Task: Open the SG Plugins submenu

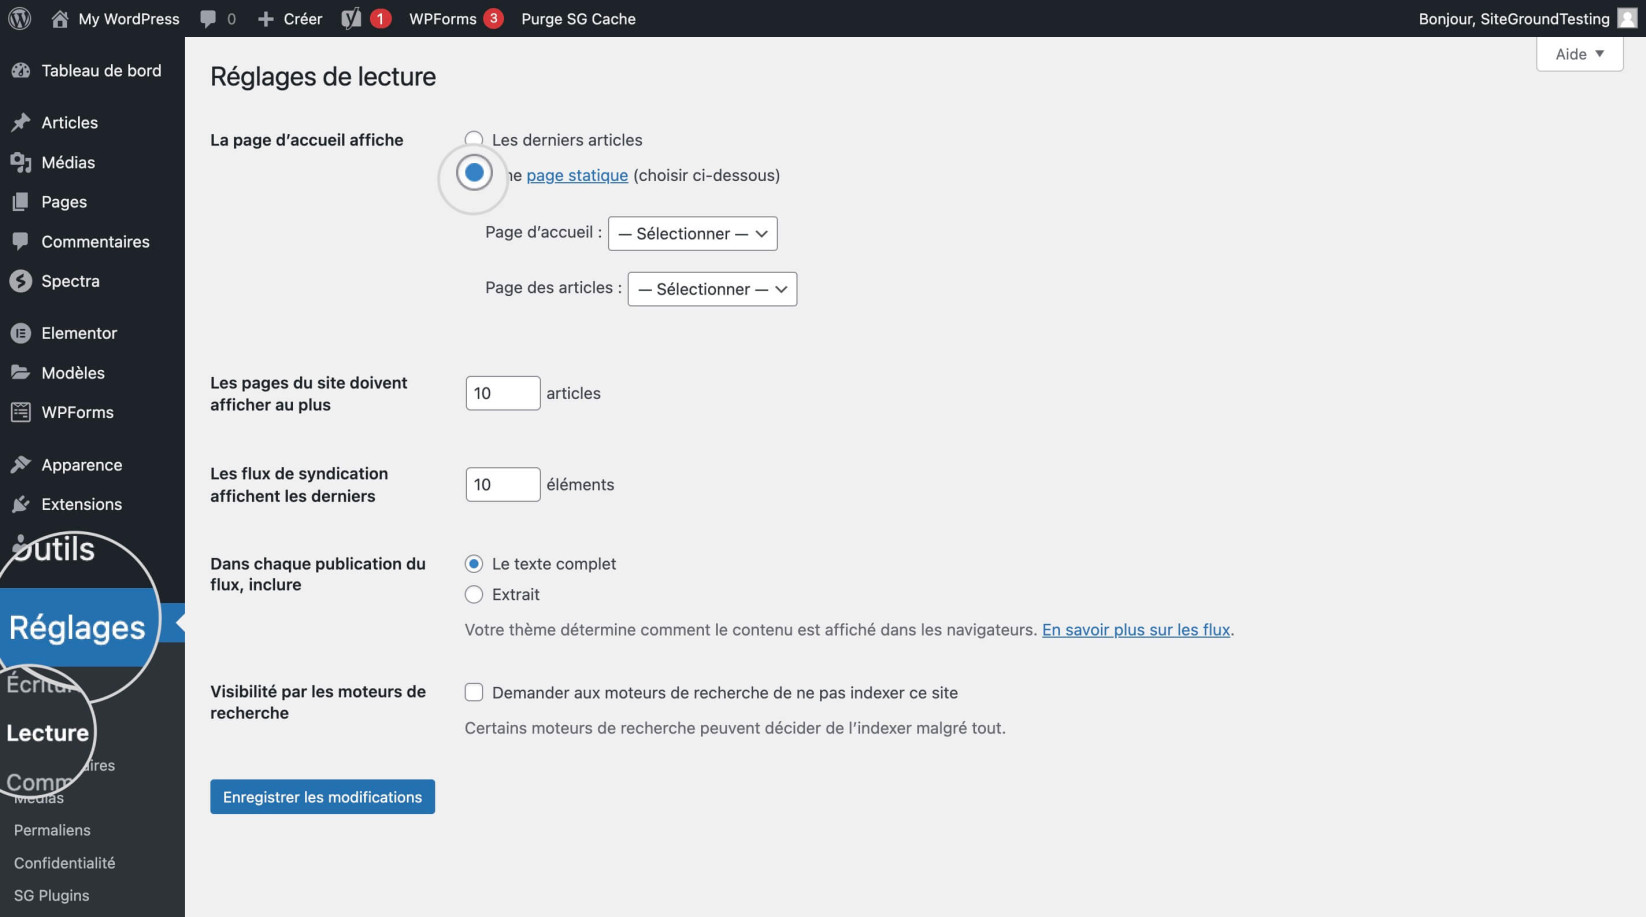Action: point(51,896)
